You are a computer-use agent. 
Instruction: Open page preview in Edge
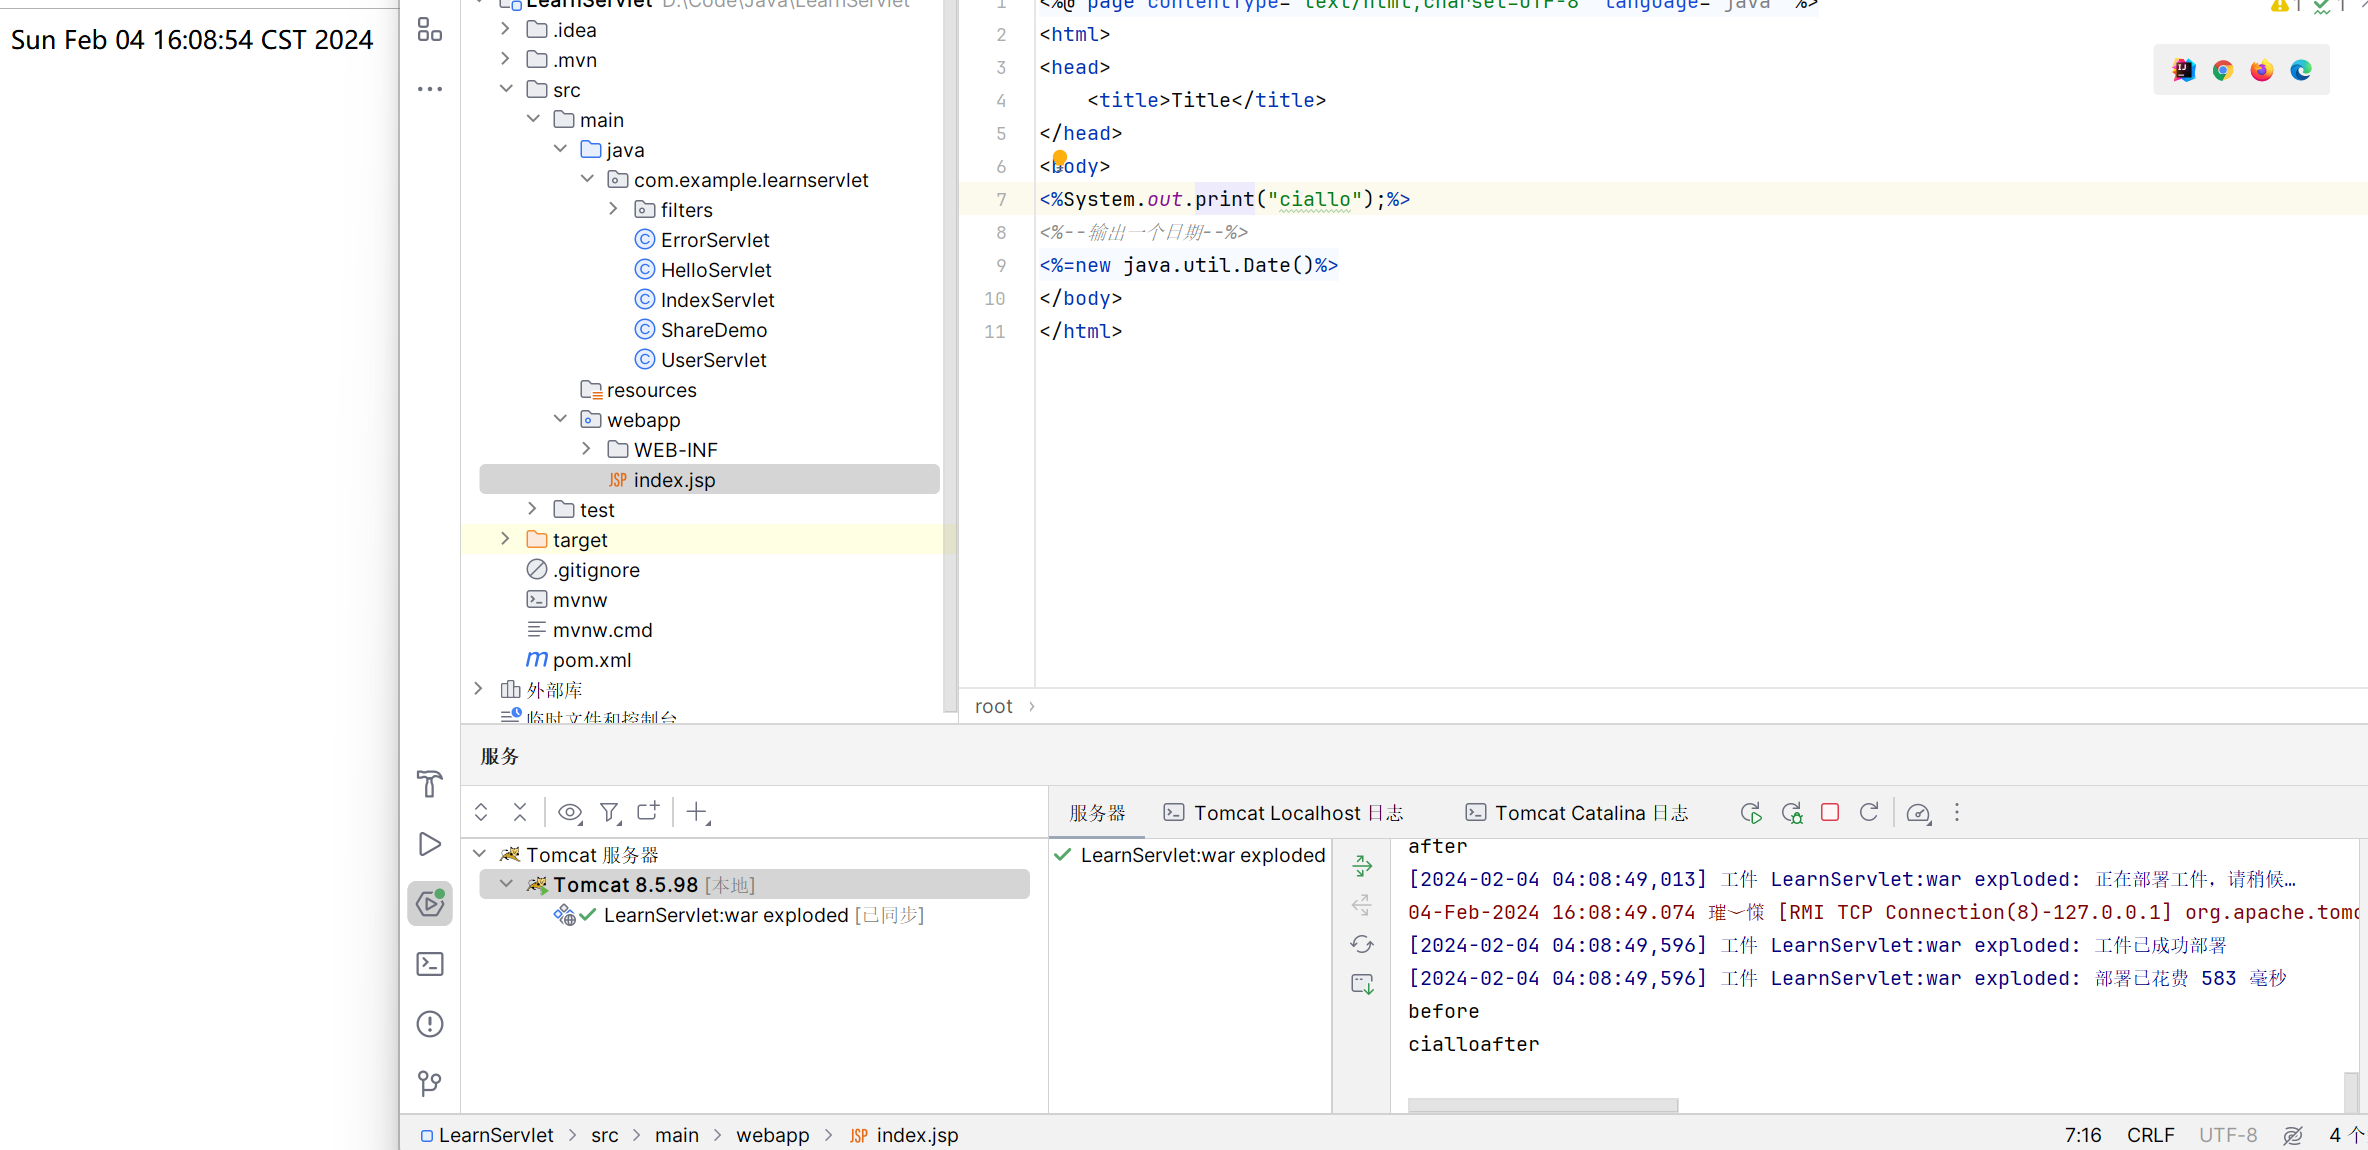[2301, 70]
